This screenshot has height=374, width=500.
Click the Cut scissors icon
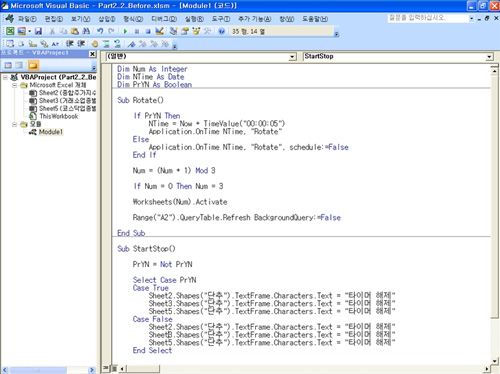click(x=52, y=31)
